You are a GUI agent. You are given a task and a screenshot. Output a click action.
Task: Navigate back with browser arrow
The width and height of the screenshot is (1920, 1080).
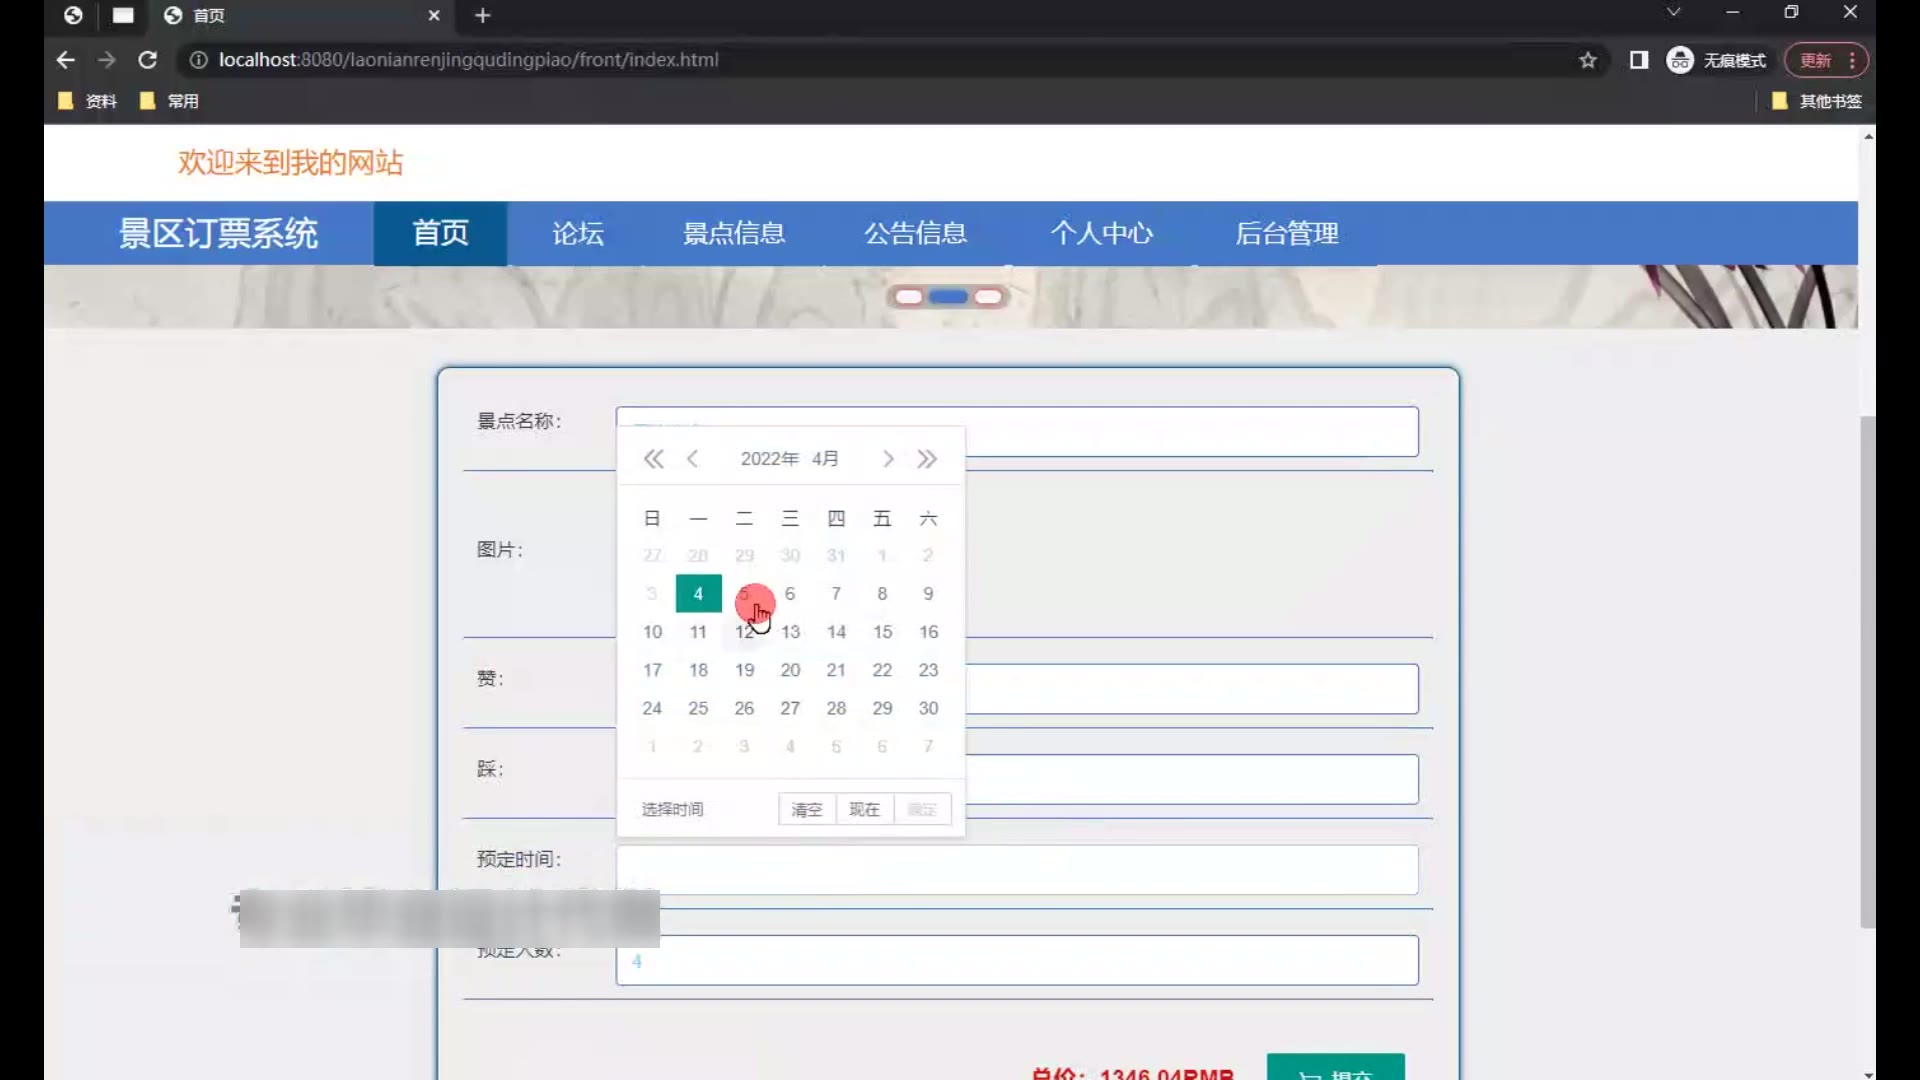pyautogui.click(x=66, y=60)
